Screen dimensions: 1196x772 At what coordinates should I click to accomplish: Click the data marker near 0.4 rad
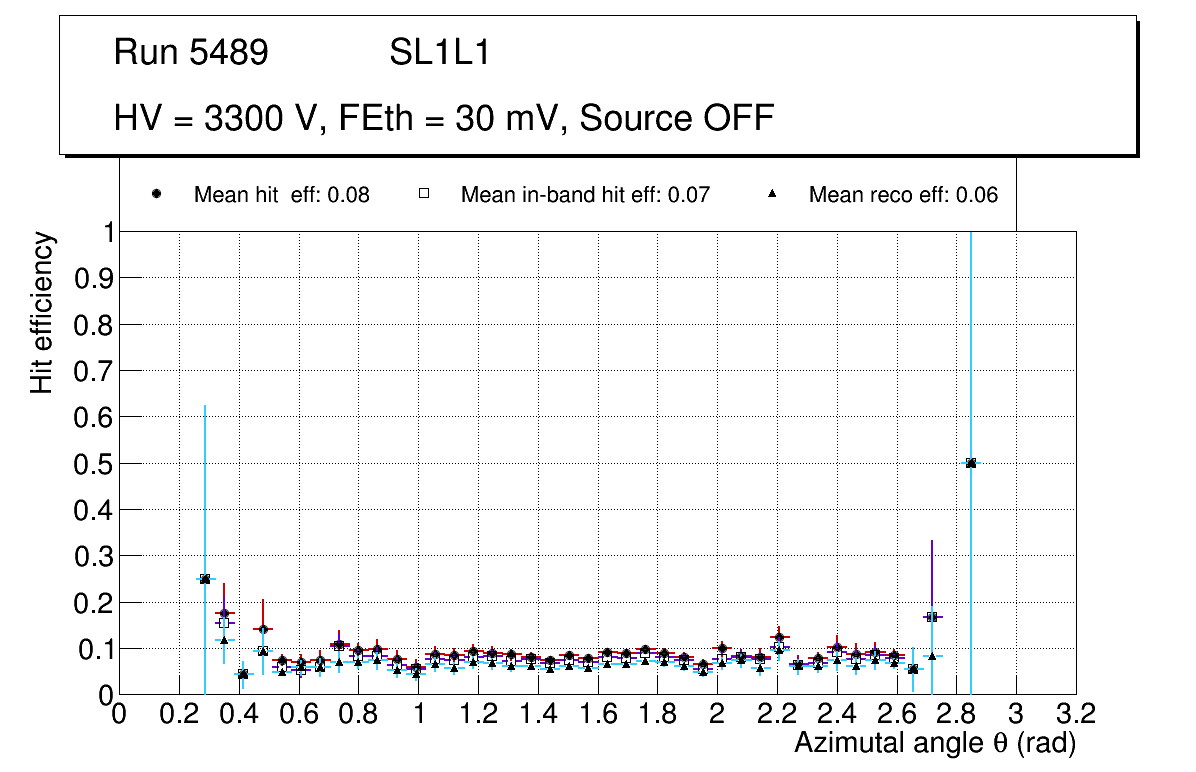pyautogui.click(x=243, y=674)
